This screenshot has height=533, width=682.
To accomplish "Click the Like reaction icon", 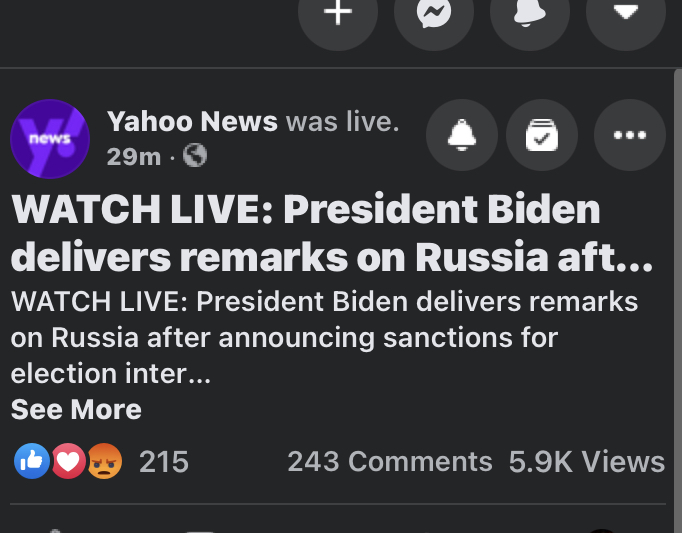I will [32, 461].
